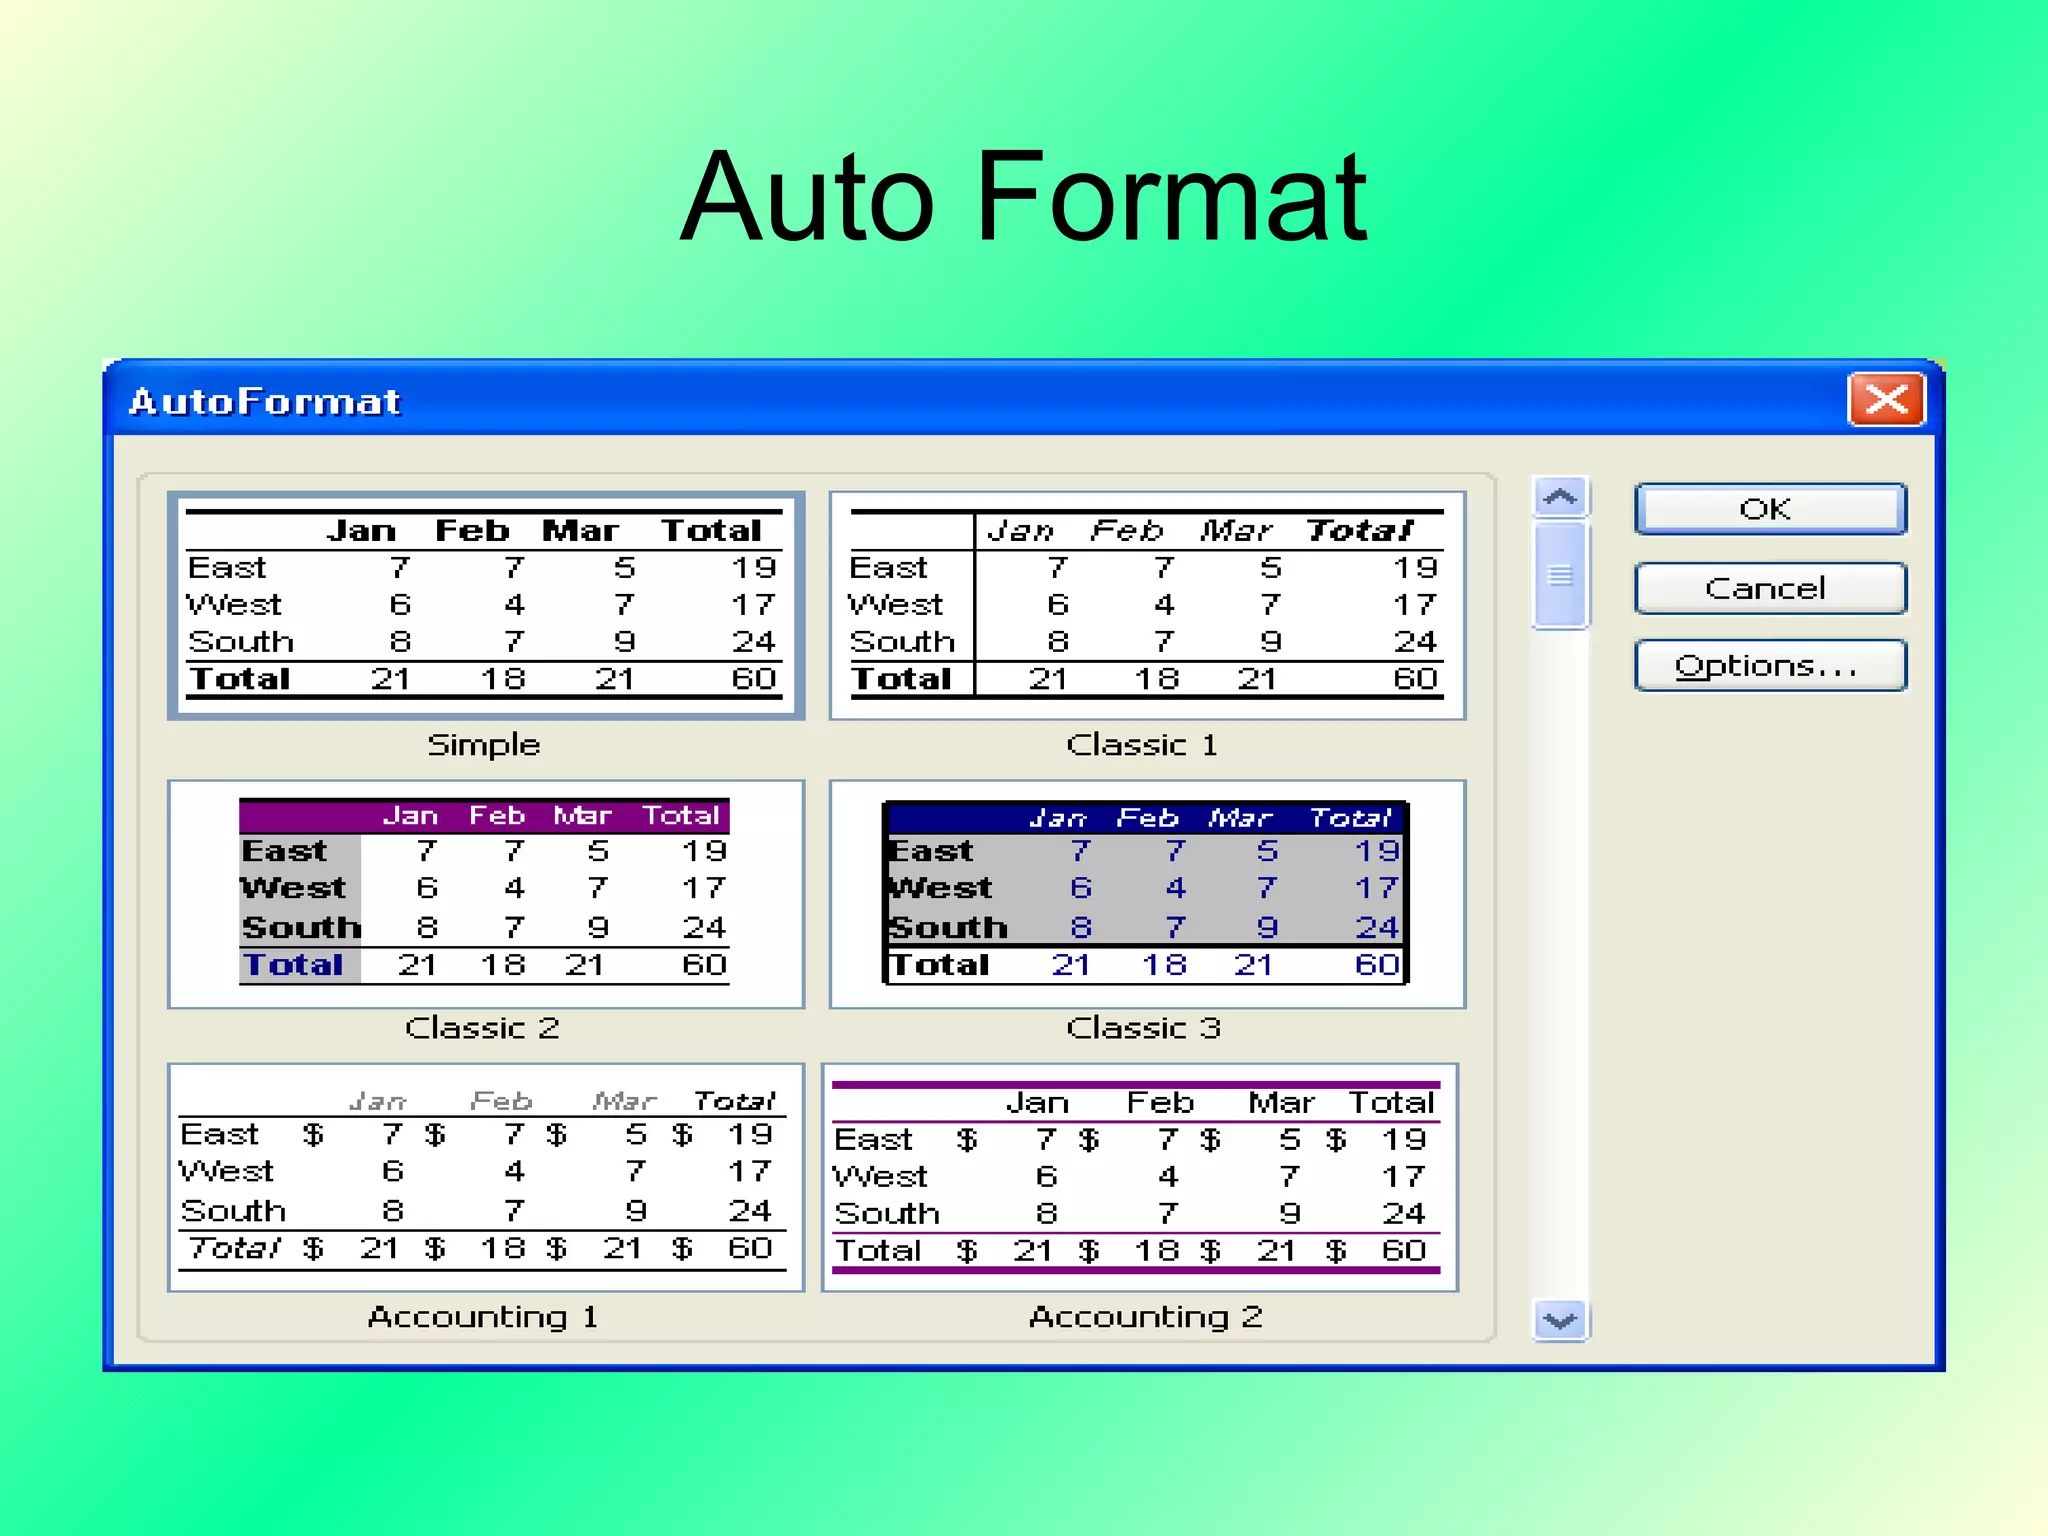This screenshot has height=1536, width=2048.
Task: Click the scrollbar up arrow
Action: pos(1560,497)
